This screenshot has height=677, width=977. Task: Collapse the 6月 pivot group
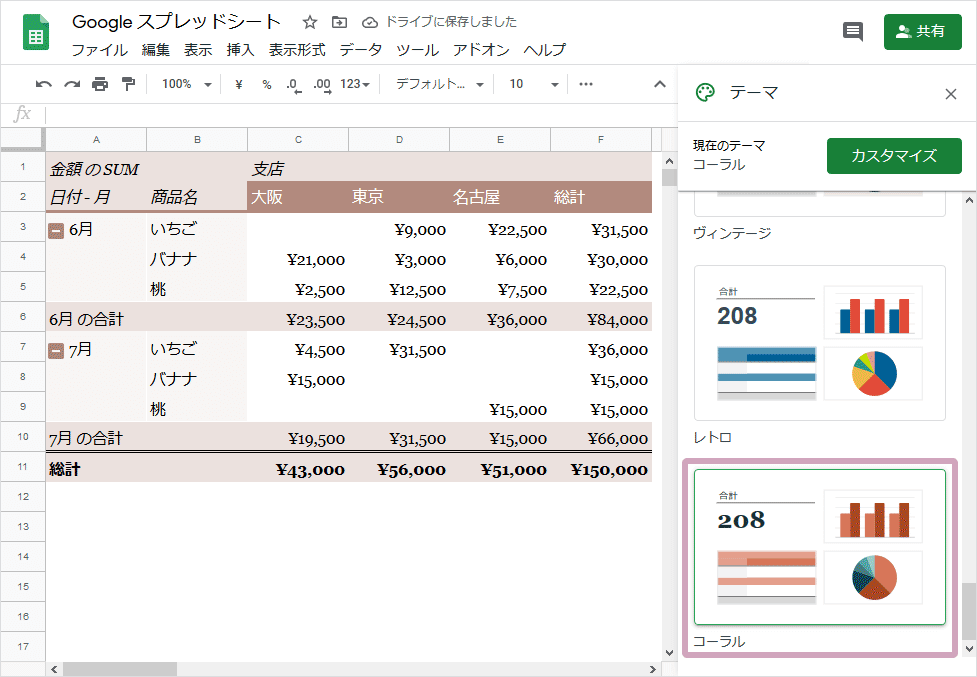point(56,230)
